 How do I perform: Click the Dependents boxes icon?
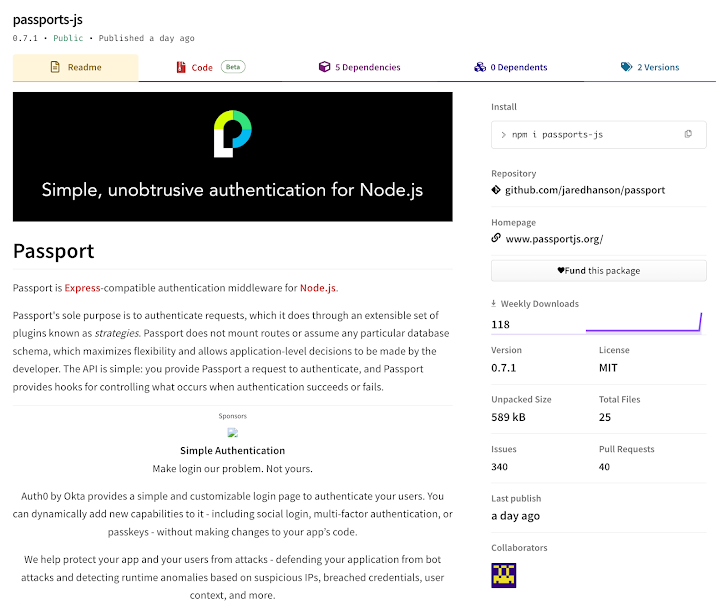coord(480,68)
